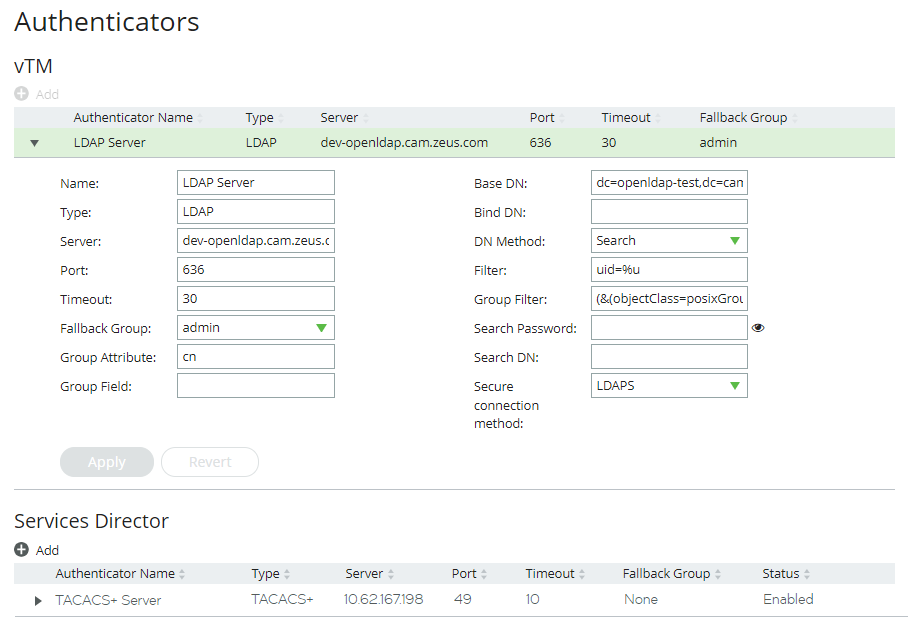Image resolution: width=909 pixels, height=636 pixels.
Task: Focus the Bind DN input field
Action: tap(669, 212)
